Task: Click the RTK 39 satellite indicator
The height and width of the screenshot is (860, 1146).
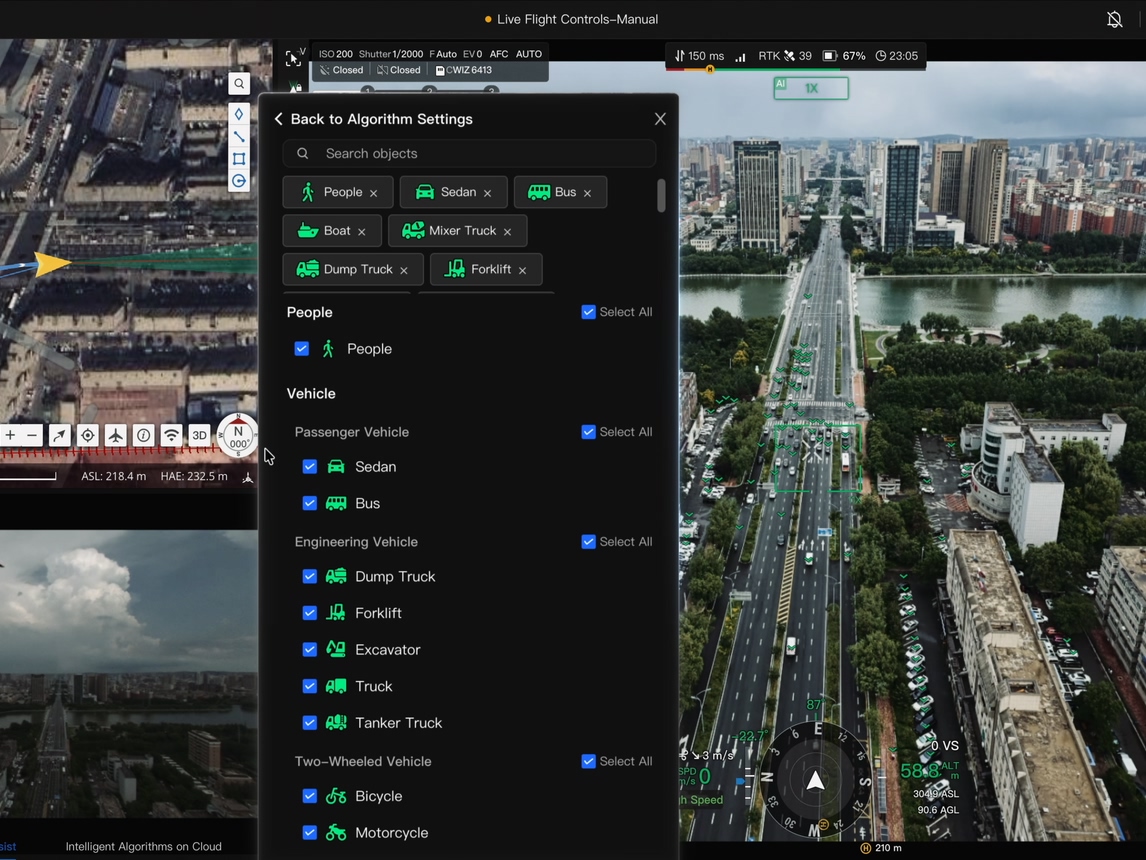Action: [784, 56]
